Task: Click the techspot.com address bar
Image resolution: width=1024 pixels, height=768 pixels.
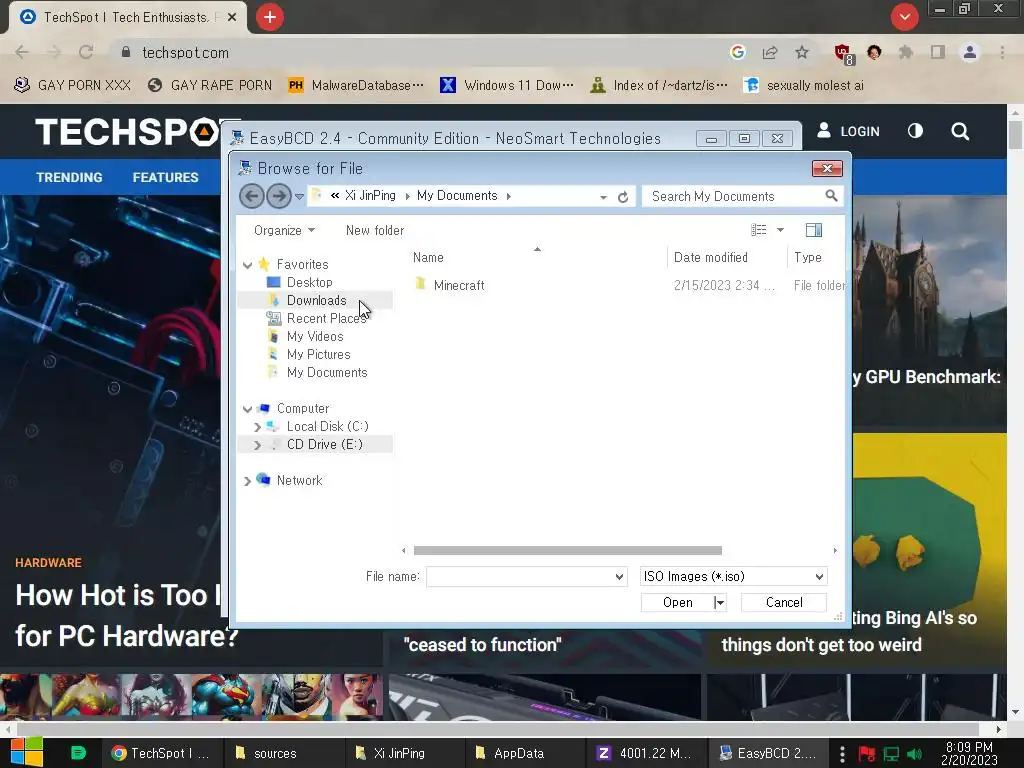Action: tap(418, 52)
